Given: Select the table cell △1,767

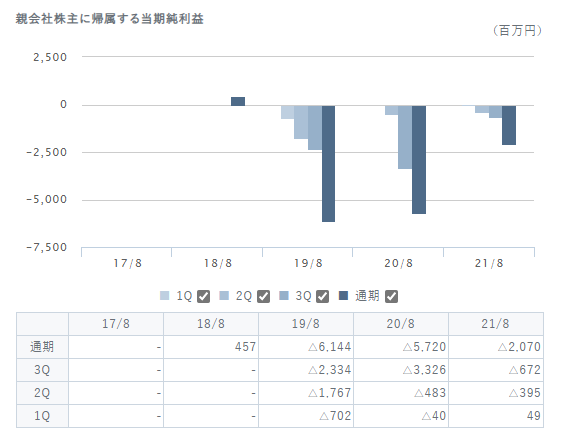Looking at the screenshot, I should (306, 393).
